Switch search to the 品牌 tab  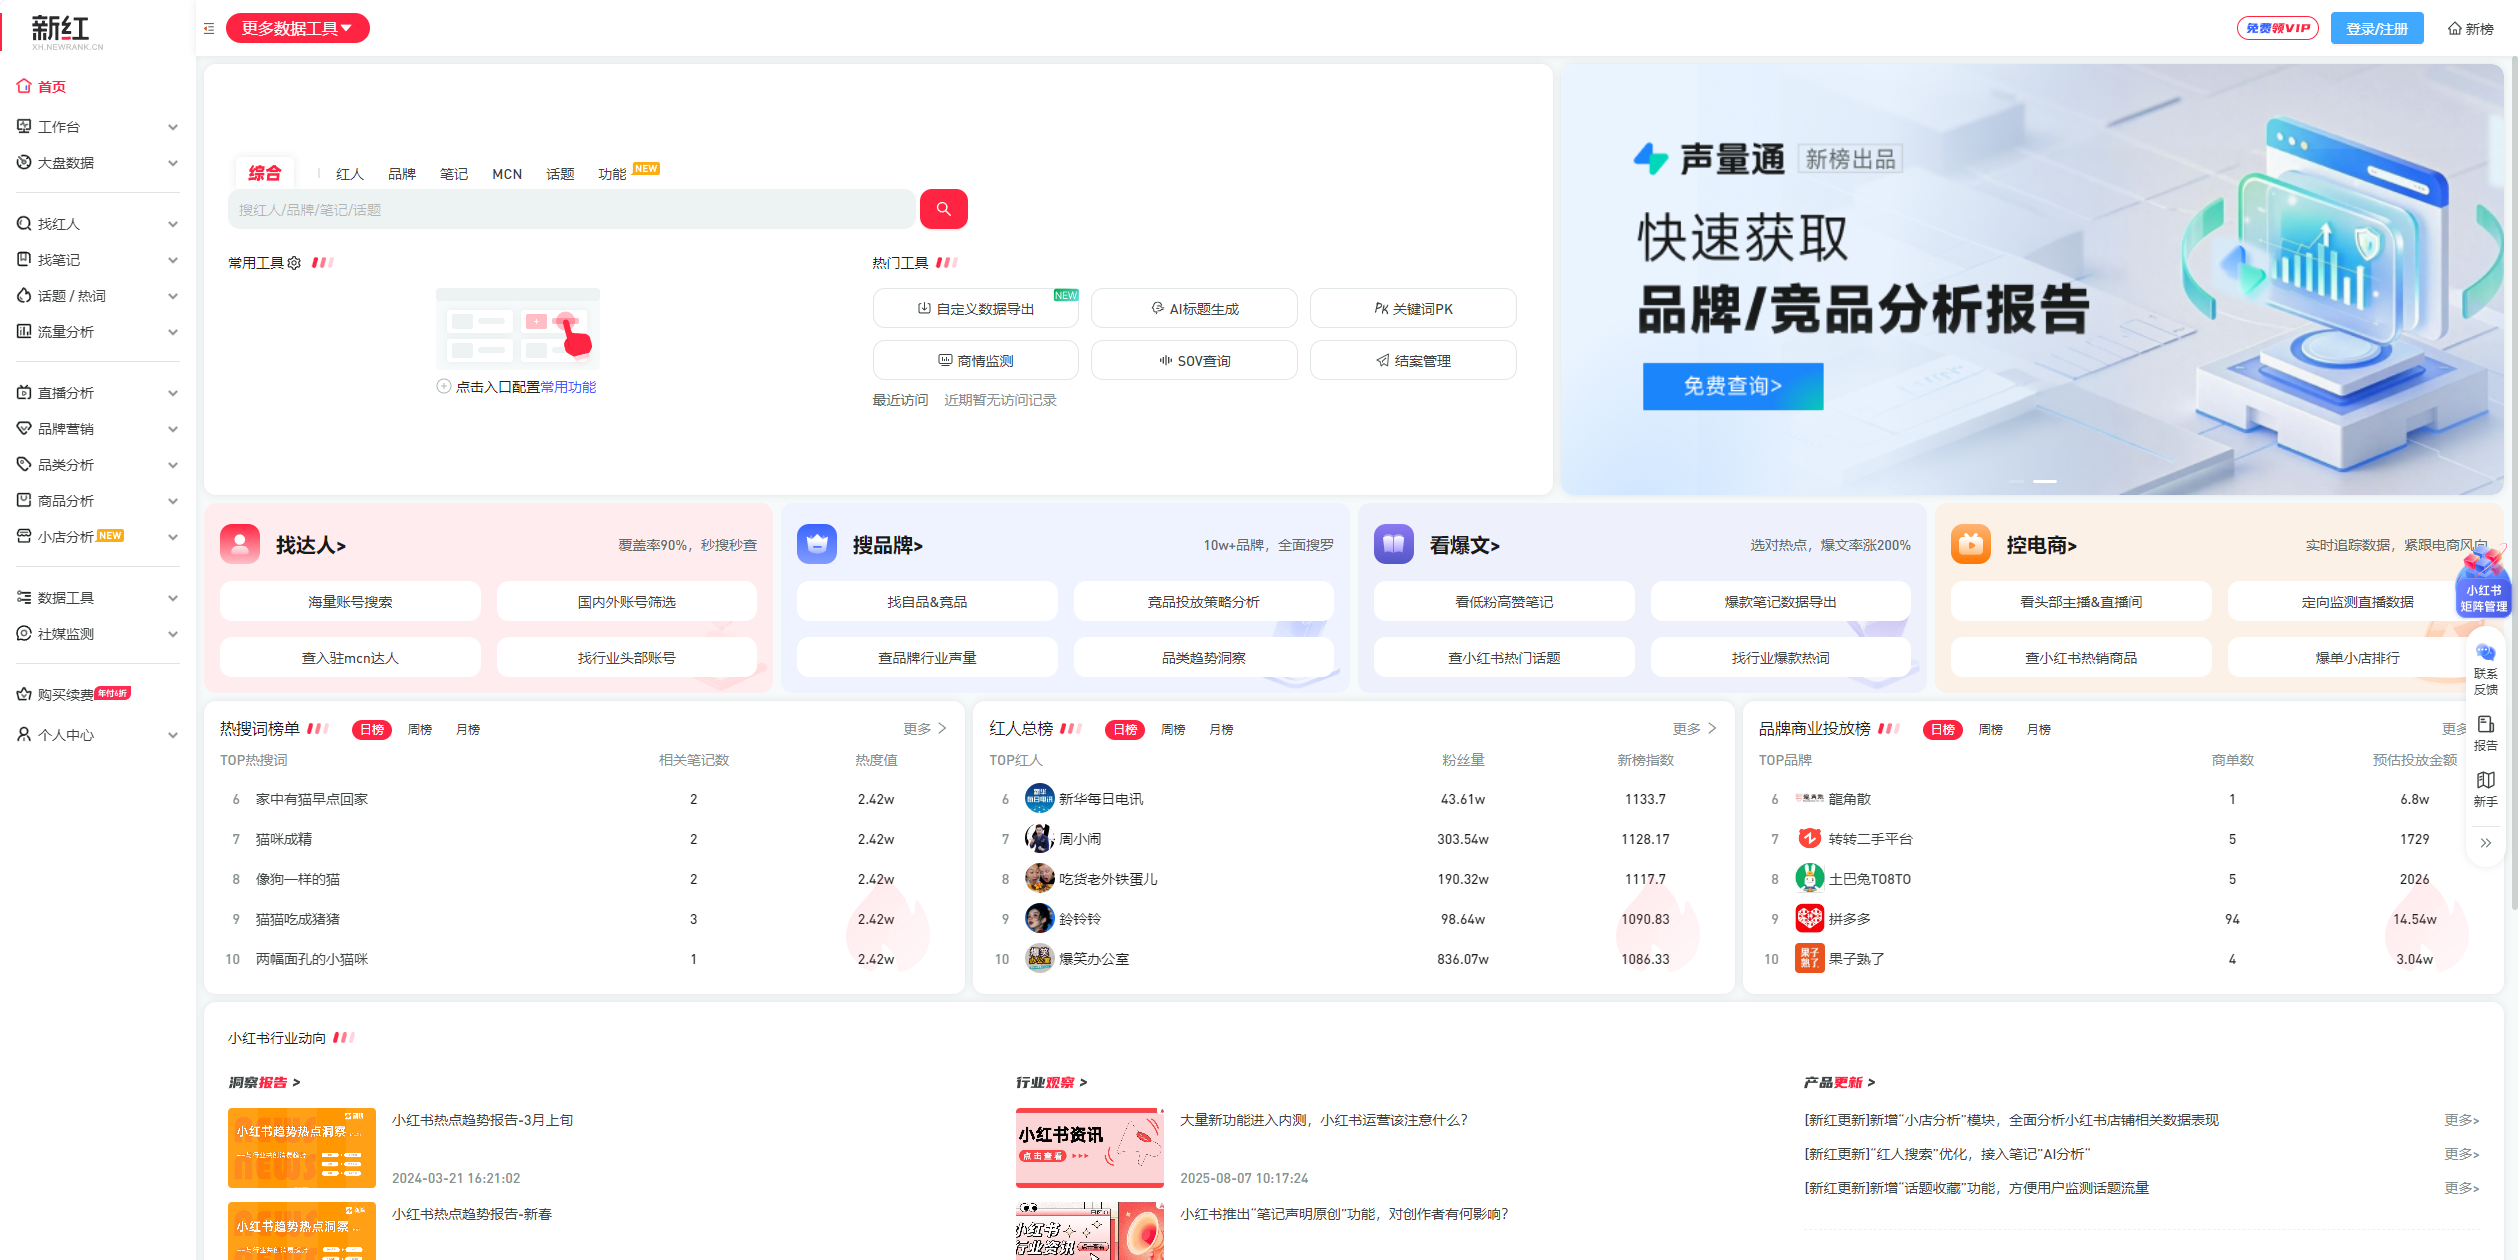[x=402, y=173]
